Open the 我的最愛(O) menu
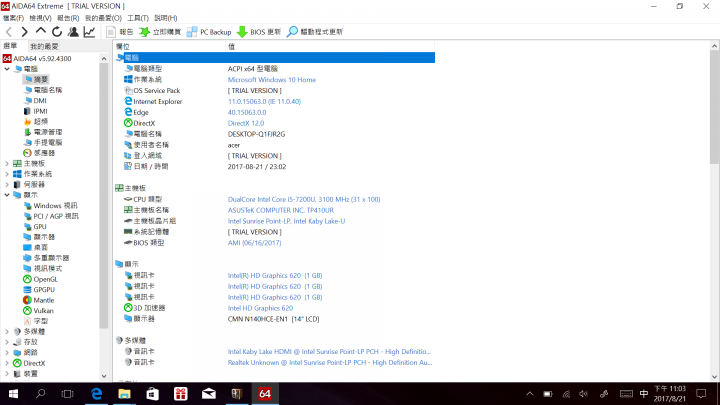This screenshot has height=405, width=720. 103,18
